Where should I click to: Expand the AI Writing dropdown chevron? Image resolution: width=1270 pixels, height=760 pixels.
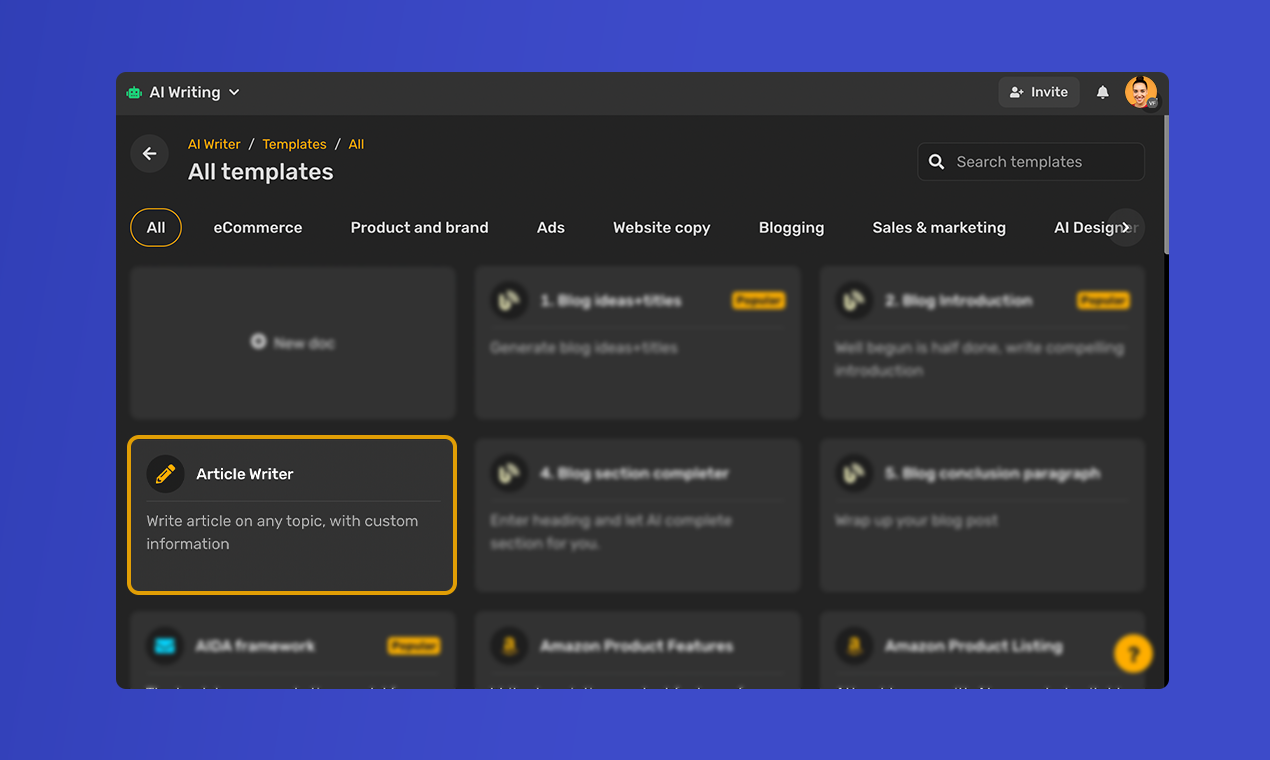[234, 93]
